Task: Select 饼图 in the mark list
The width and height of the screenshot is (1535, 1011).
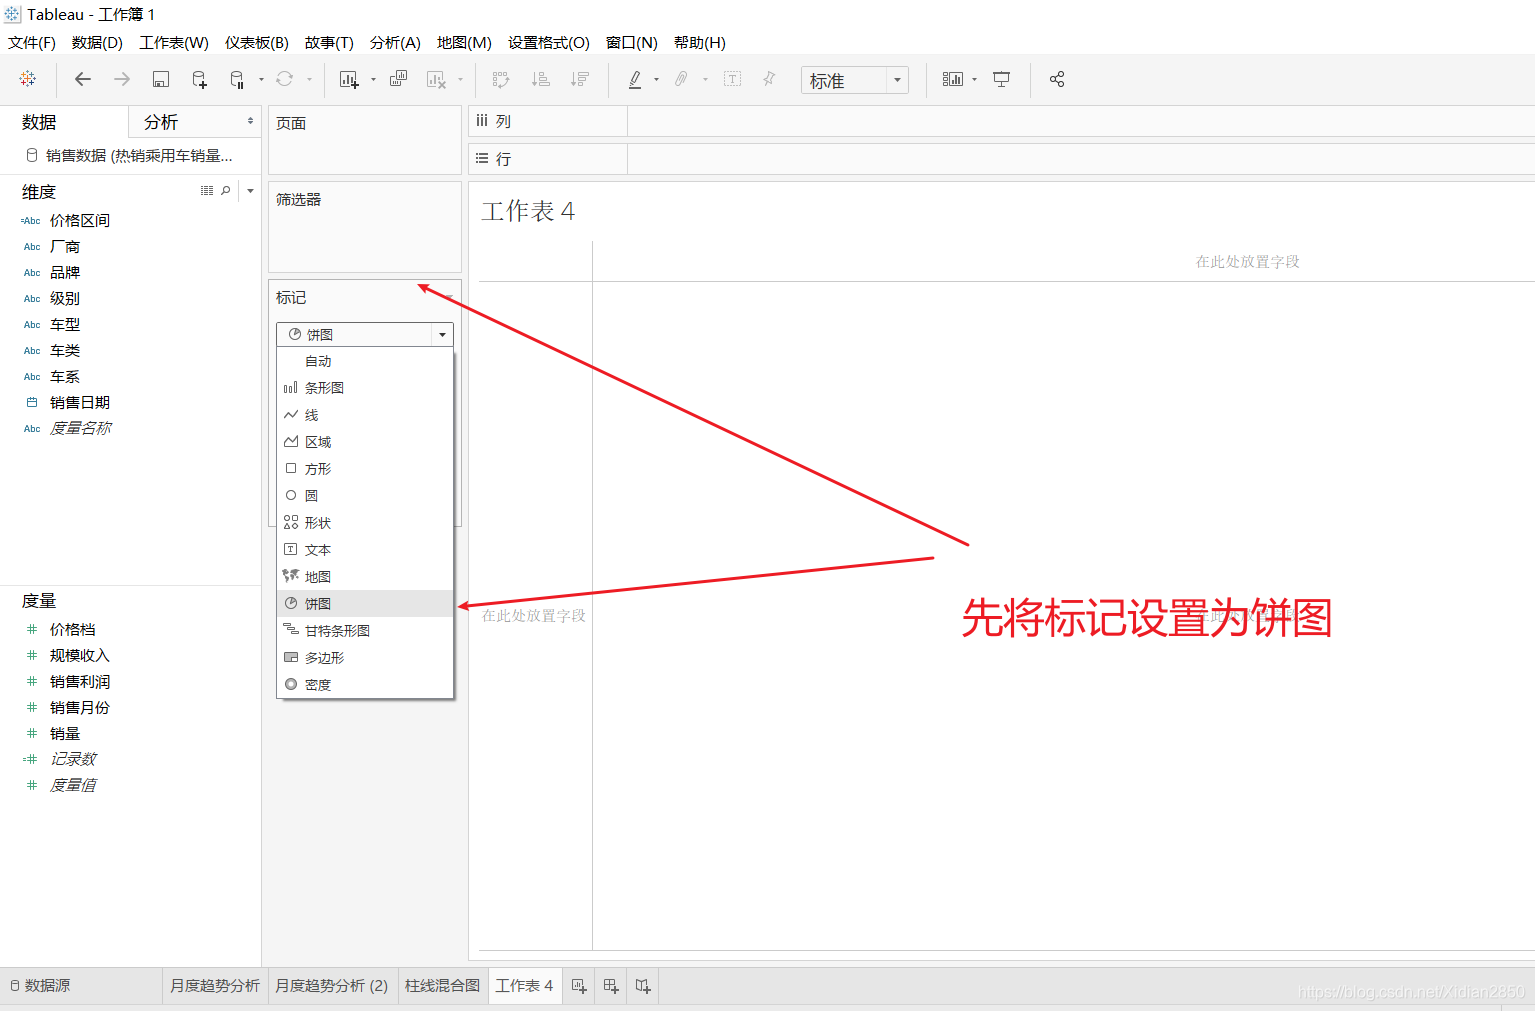Action: tap(365, 604)
